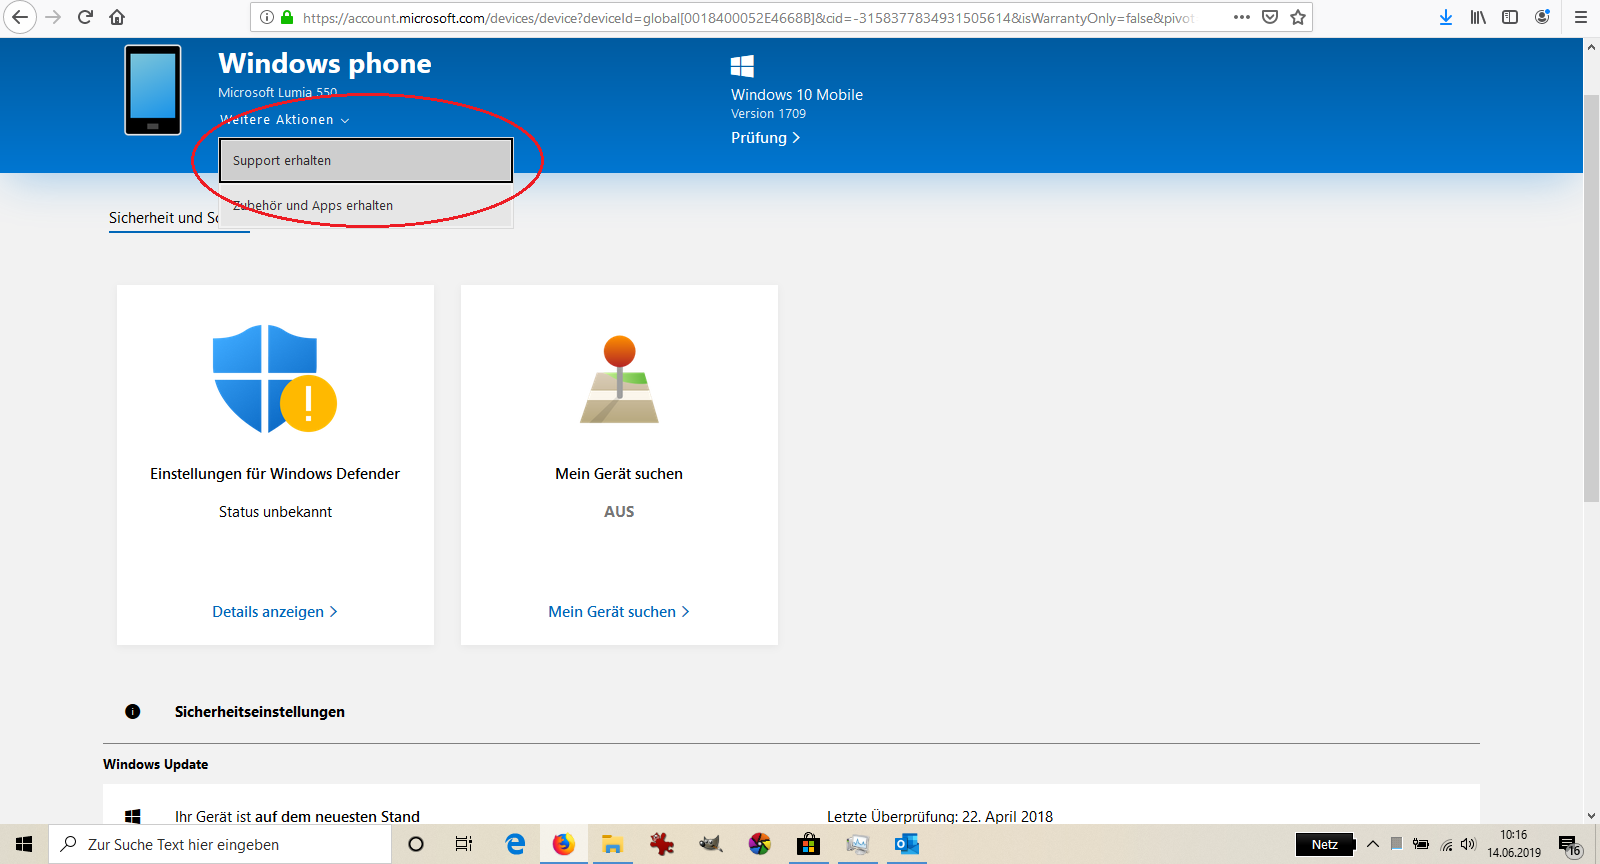Open the downloads arrow in toolbar
This screenshot has height=864, width=1600.
coord(1446,17)
